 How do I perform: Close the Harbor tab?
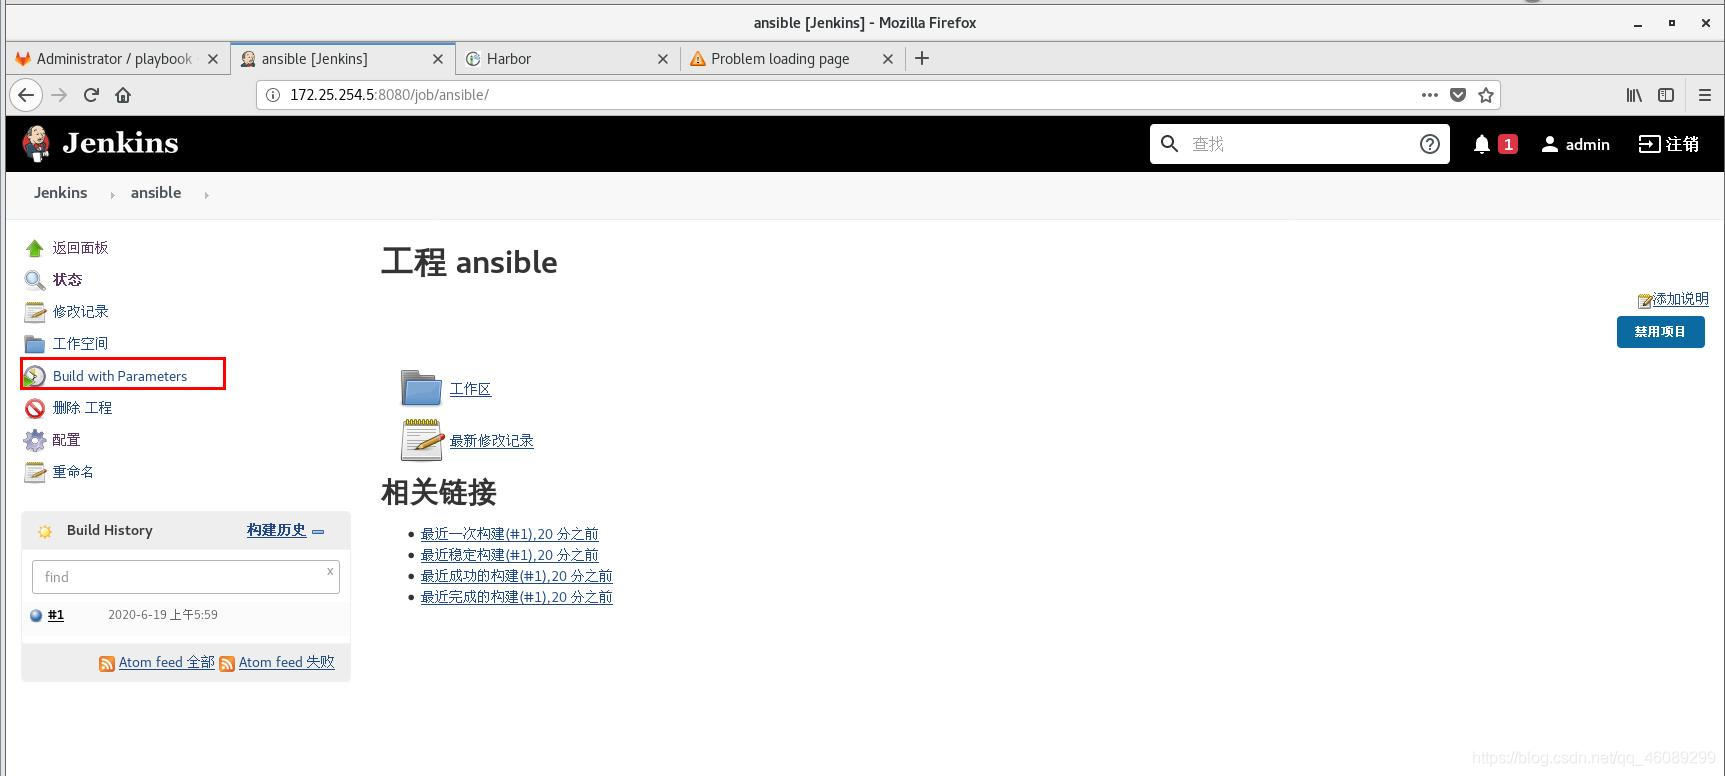pos(662,59)
